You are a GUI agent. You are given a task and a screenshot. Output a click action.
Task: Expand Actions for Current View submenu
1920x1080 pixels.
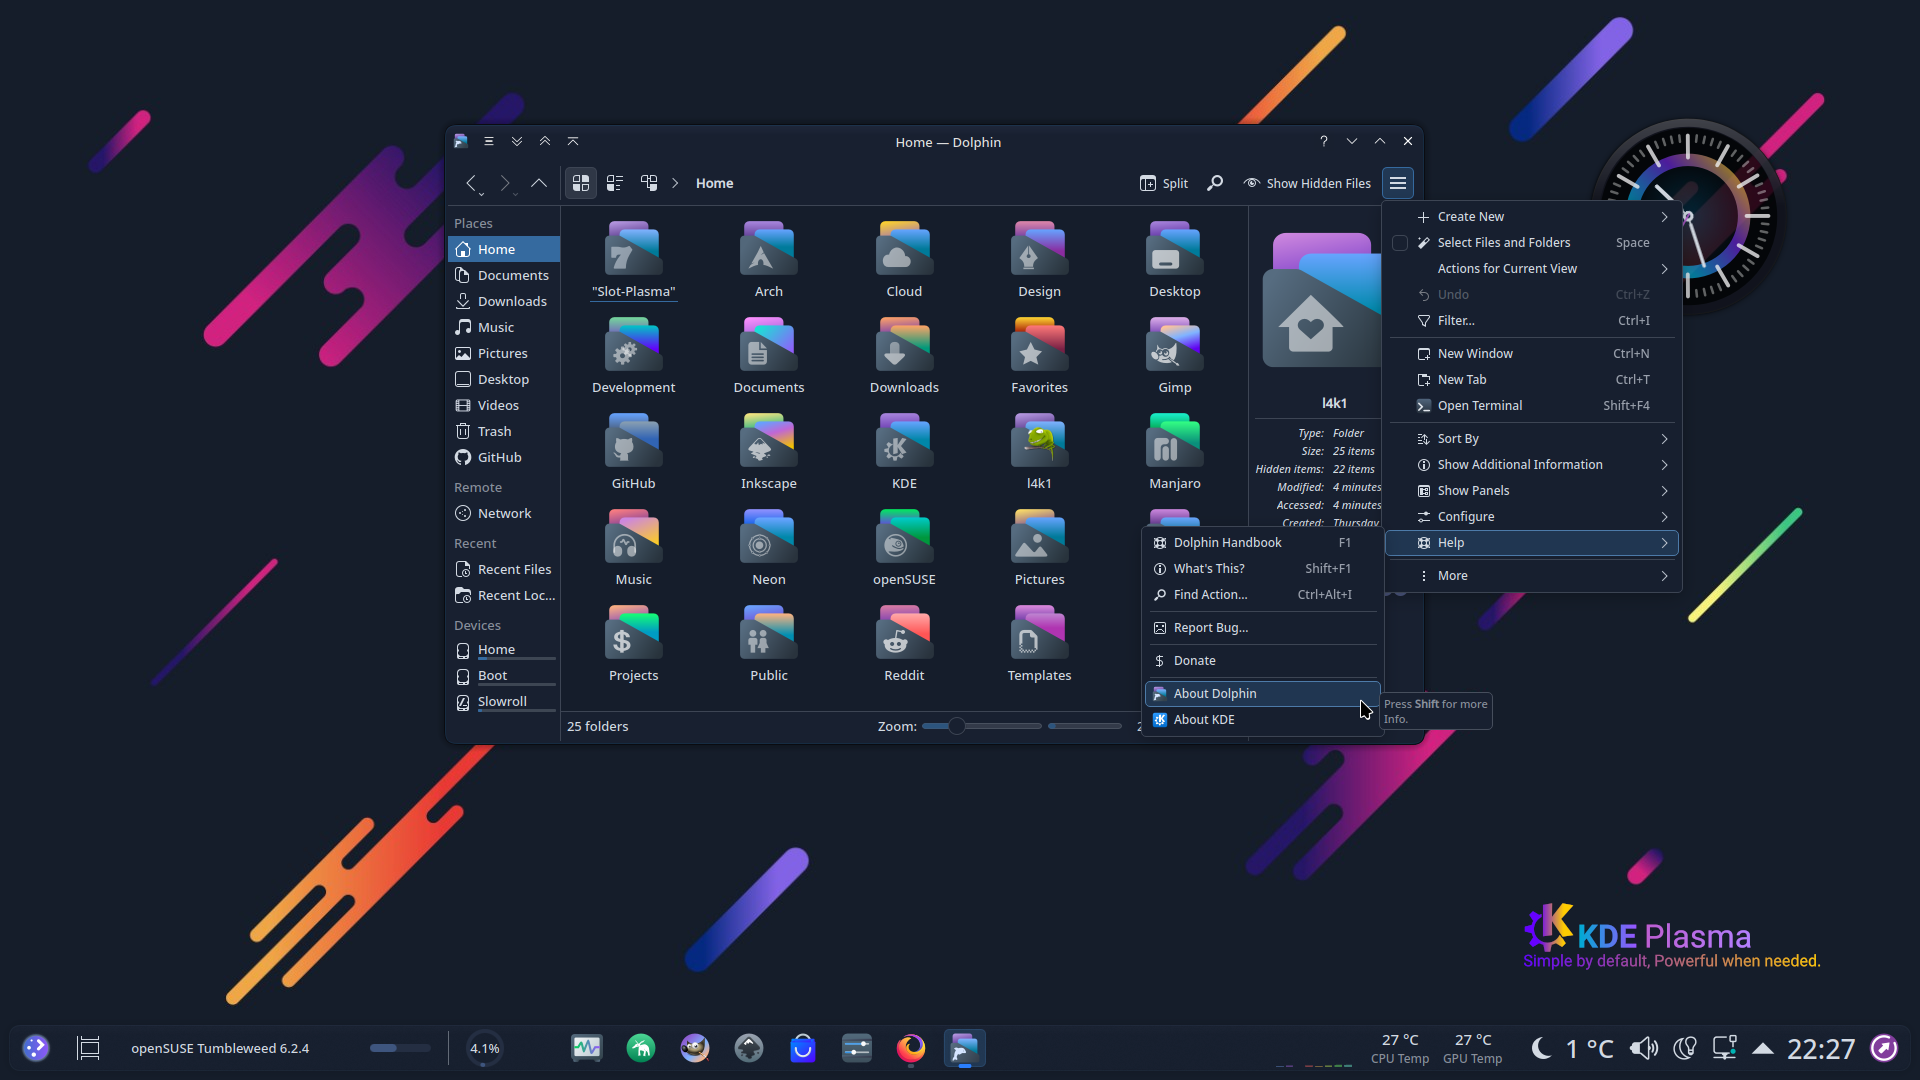(1532, 269)
